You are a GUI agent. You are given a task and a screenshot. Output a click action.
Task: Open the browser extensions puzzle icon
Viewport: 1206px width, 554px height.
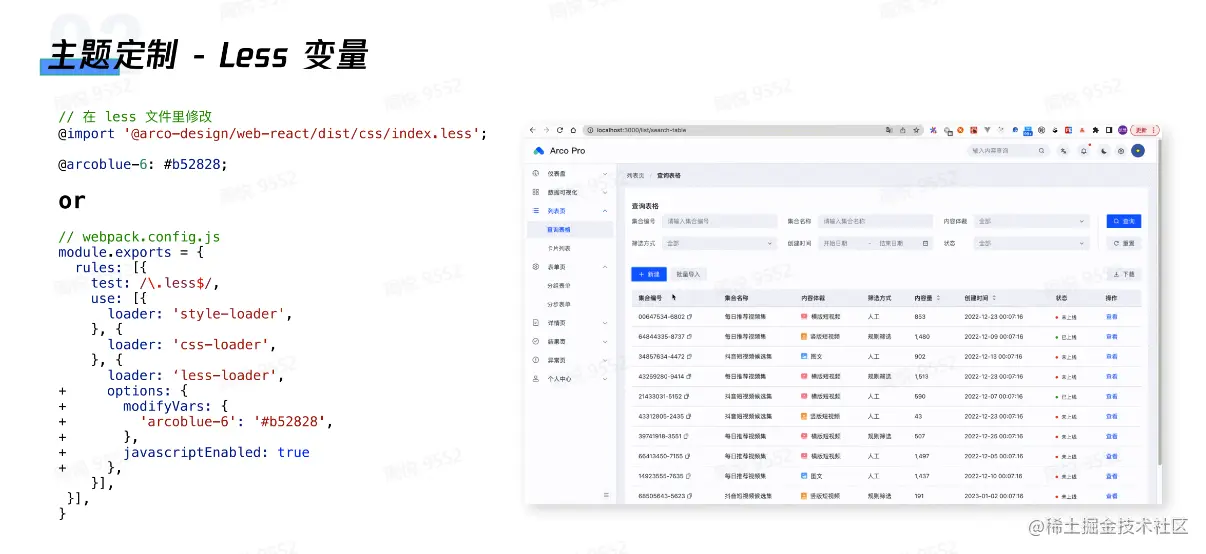pos(1096,130)
